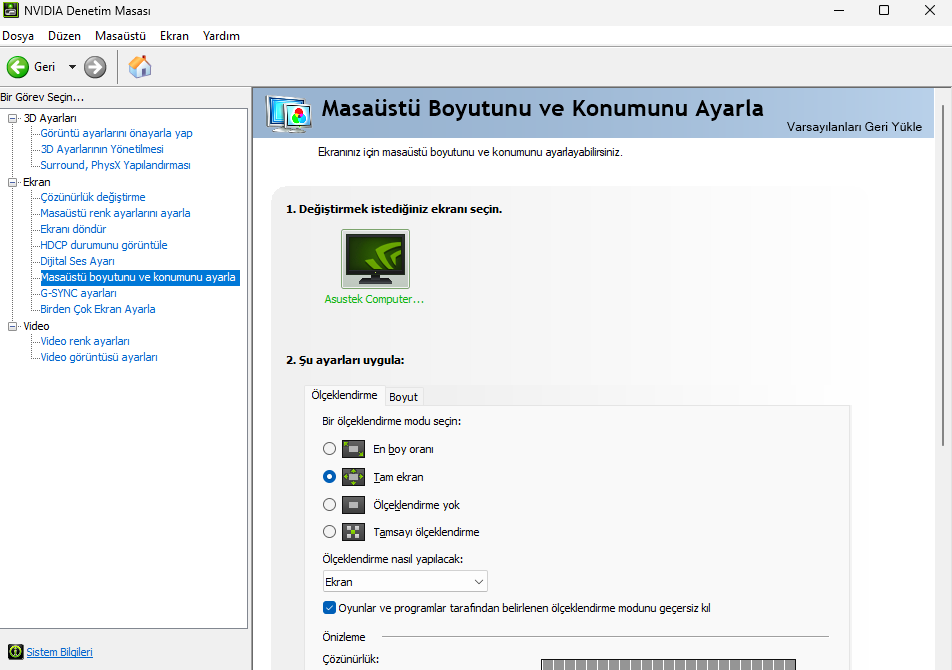
Task: Open the Geri history dropdown arrow
Action: click(72, 67)
